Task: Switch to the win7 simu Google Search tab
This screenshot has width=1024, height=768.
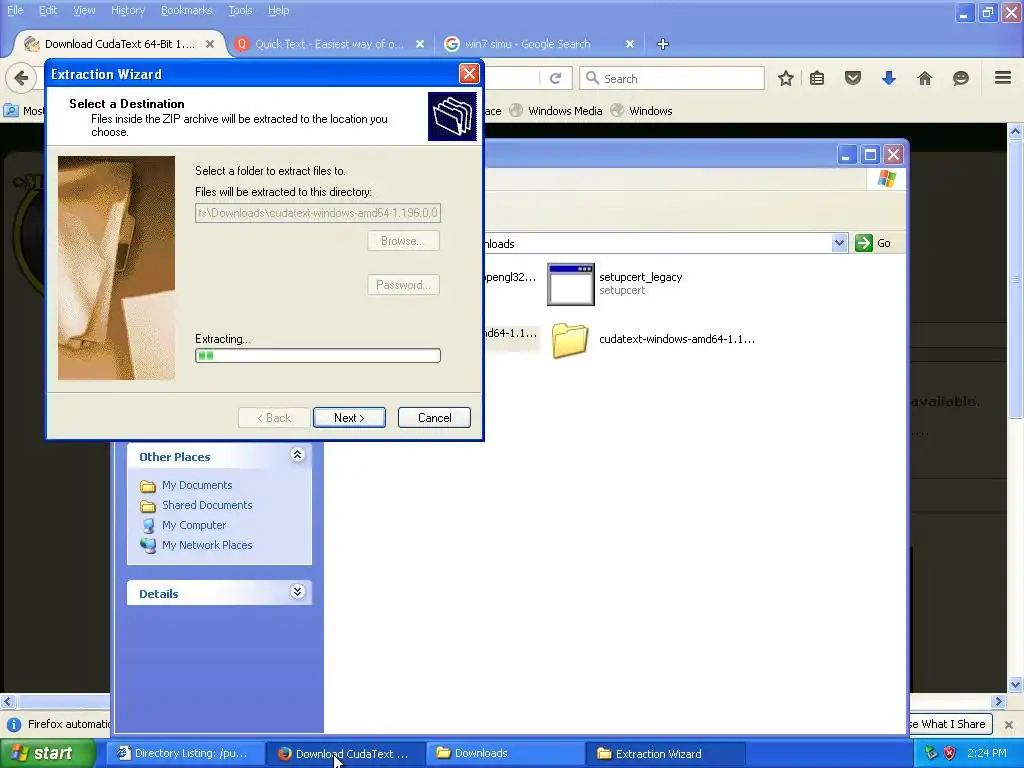Action: (x=527, y=44)
